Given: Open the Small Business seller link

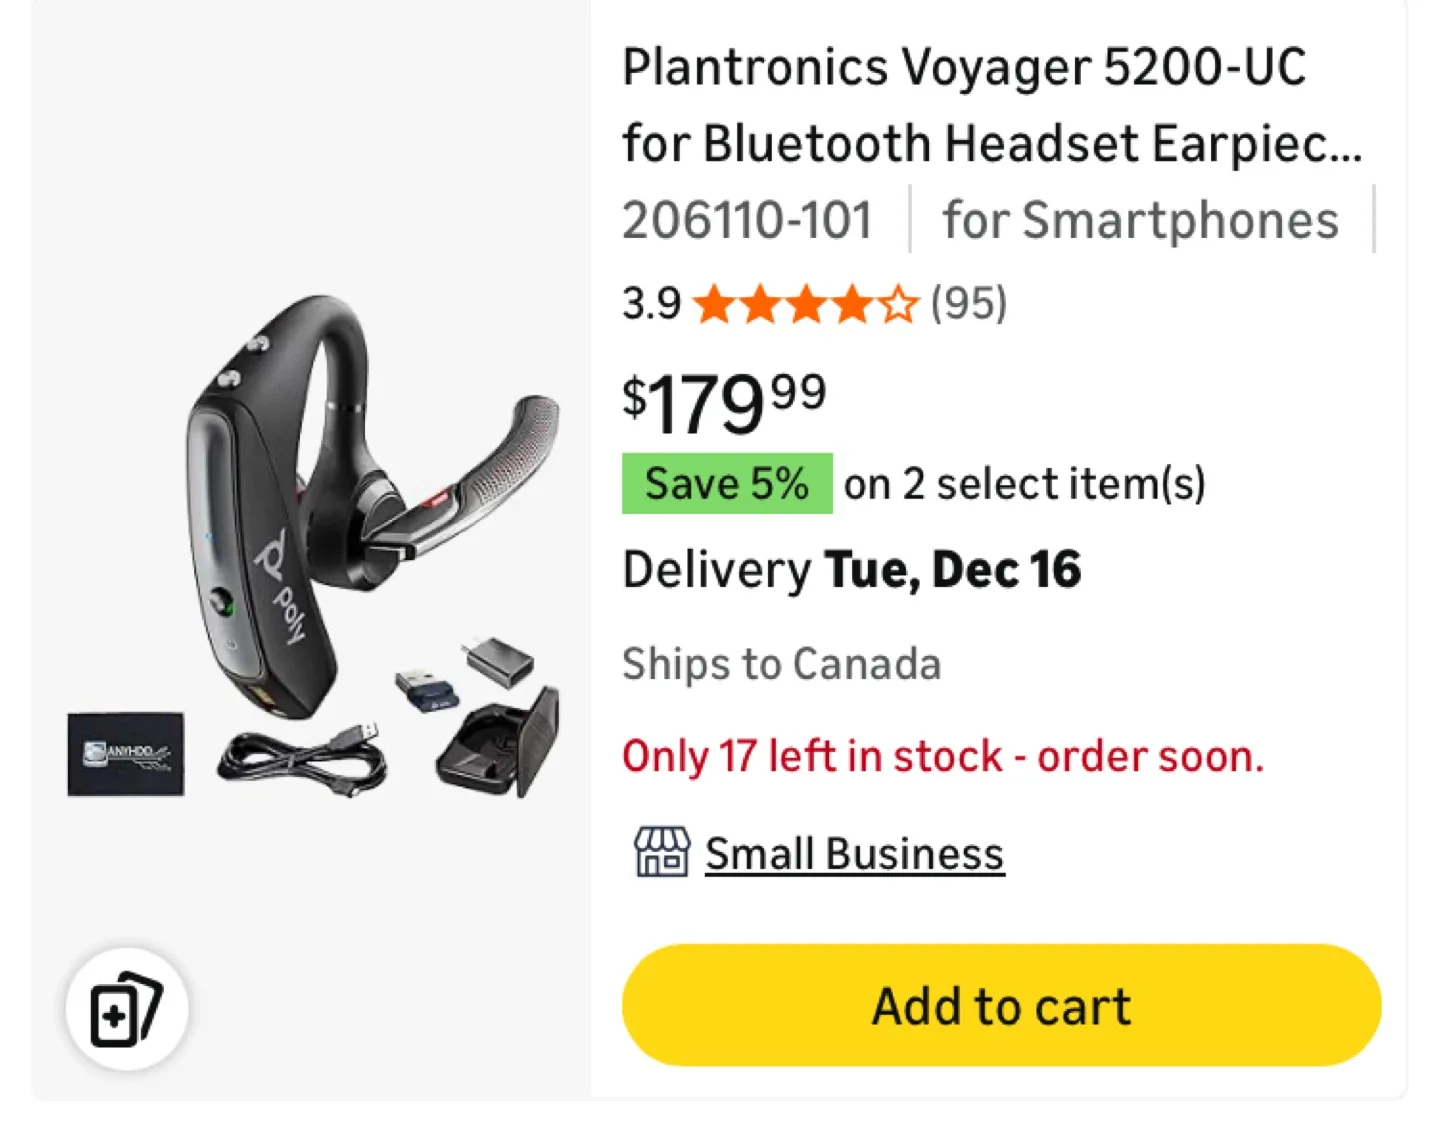Looking at the screenshot, I should 853,852.
